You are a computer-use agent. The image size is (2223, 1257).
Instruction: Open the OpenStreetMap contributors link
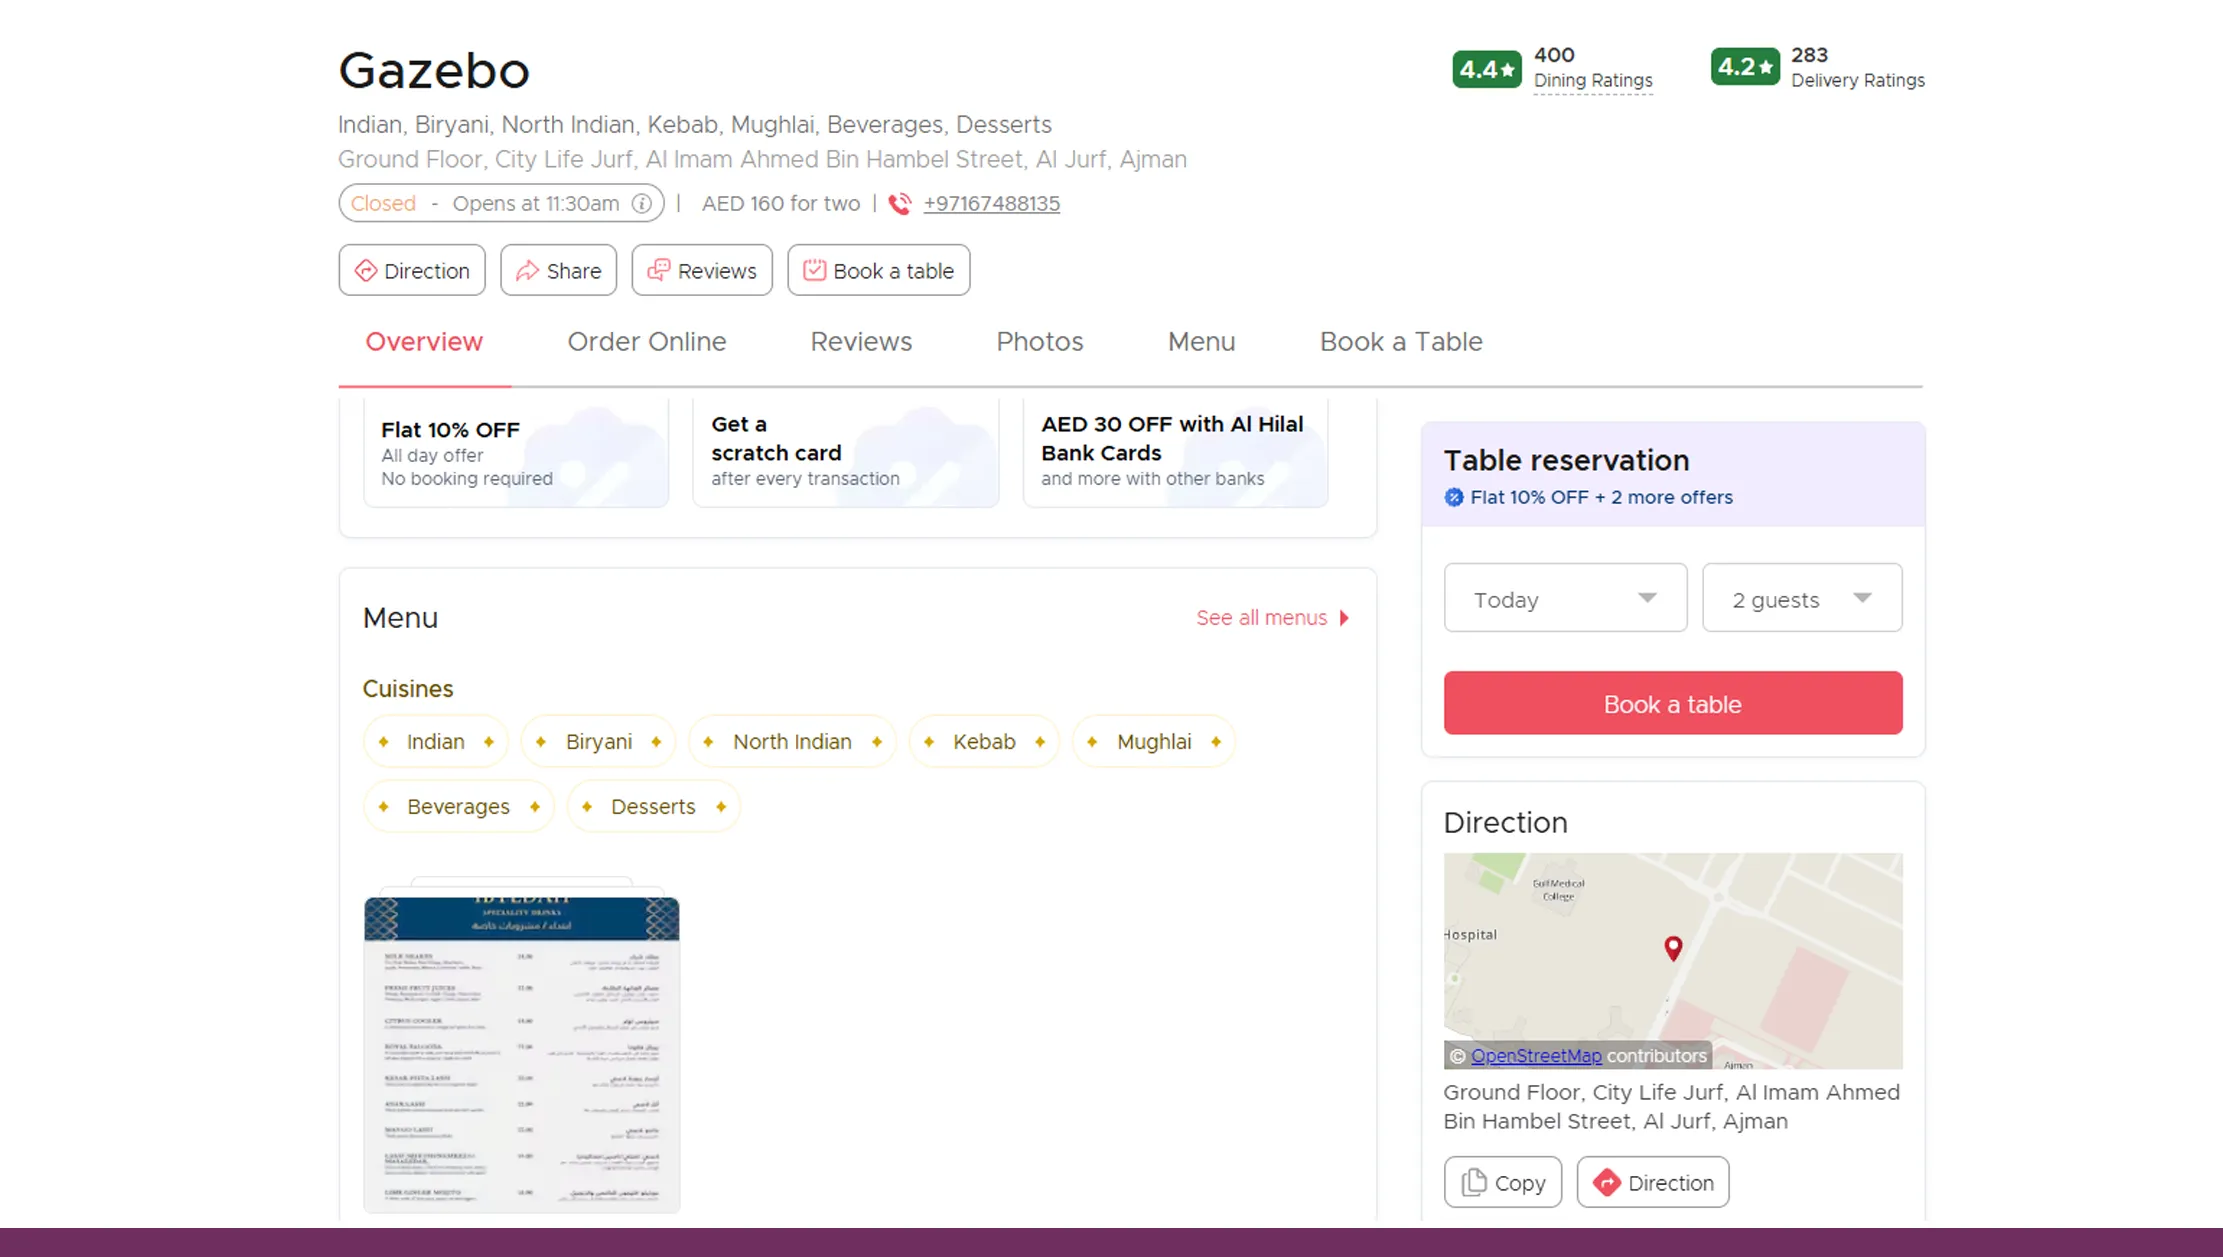tap(1535, 1055)
